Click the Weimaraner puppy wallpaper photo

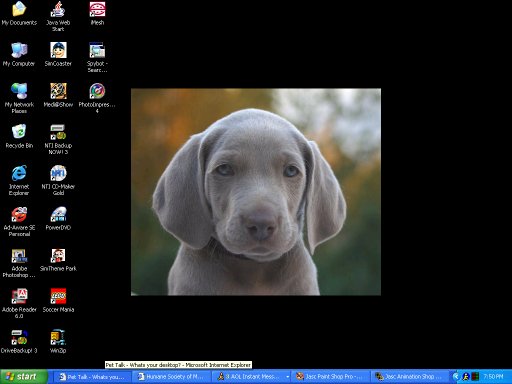256,192
